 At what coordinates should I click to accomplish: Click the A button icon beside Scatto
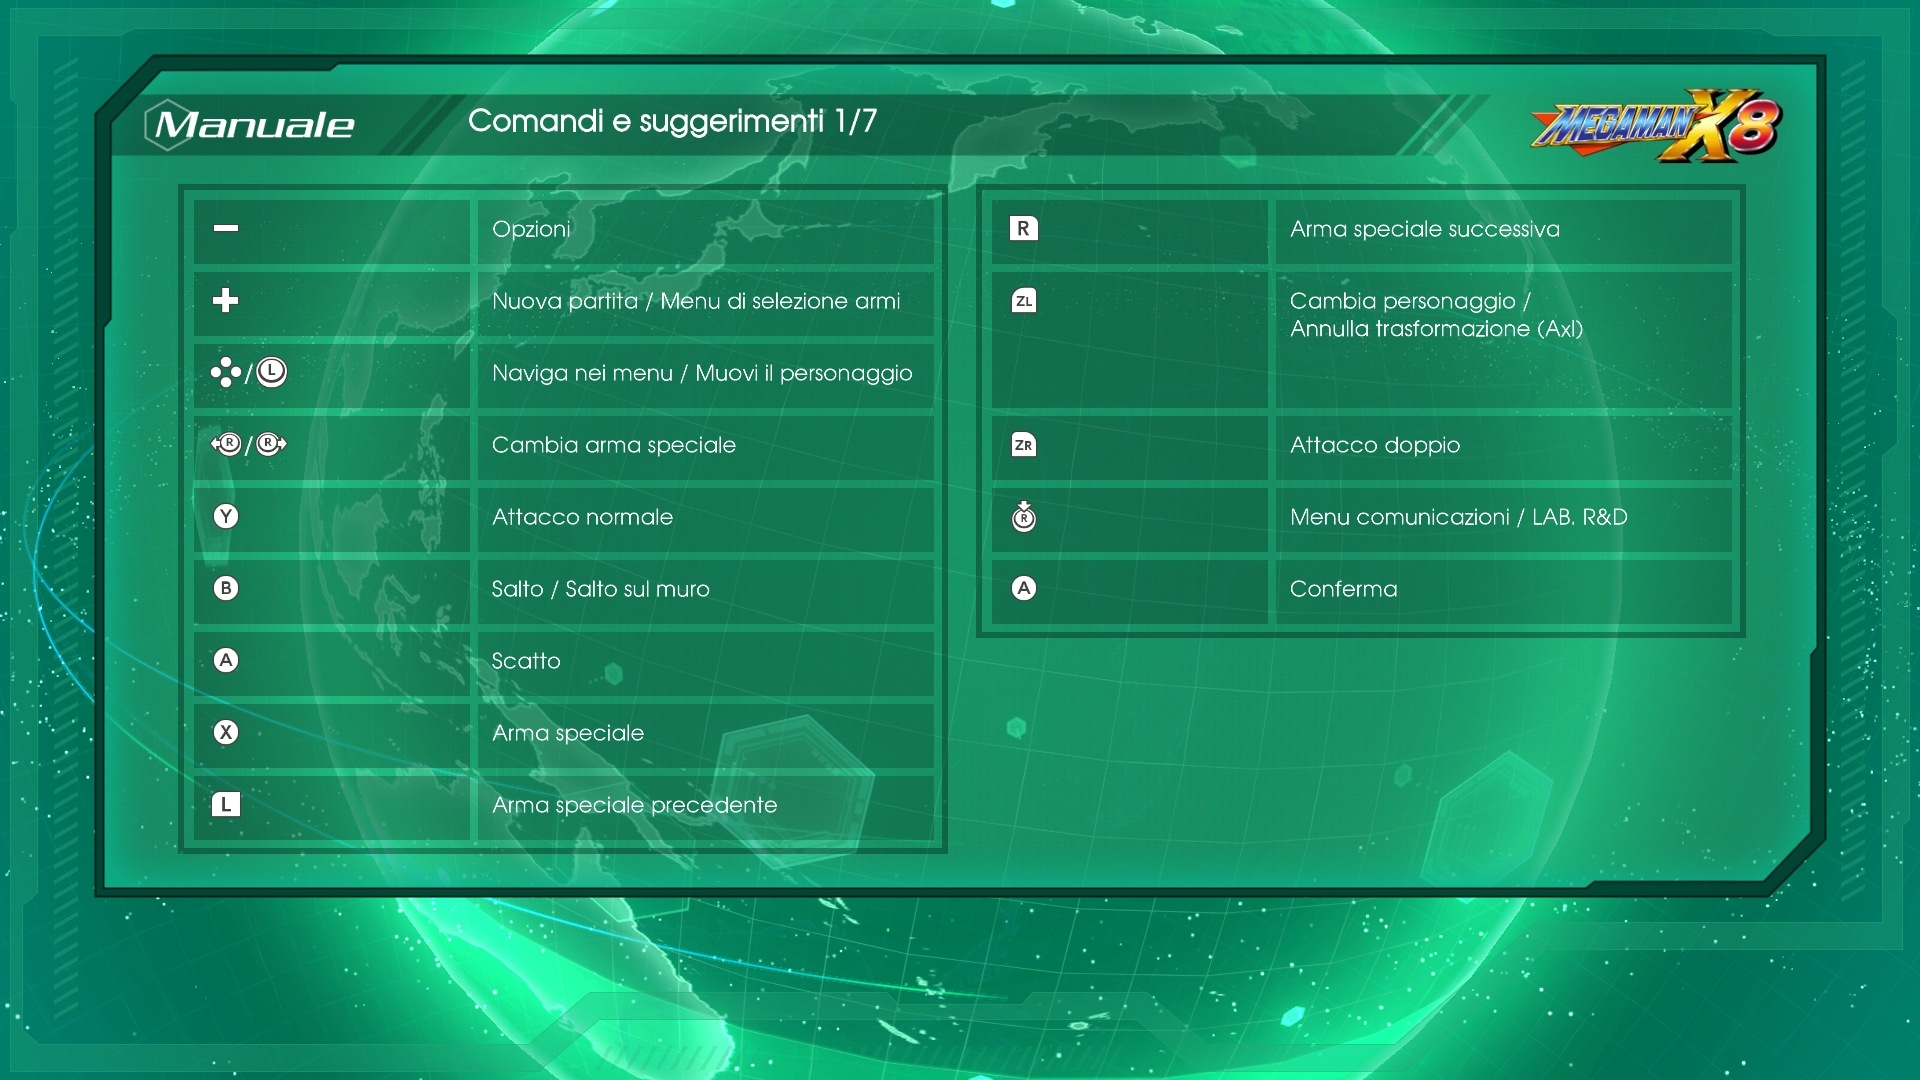click(226, 660)
